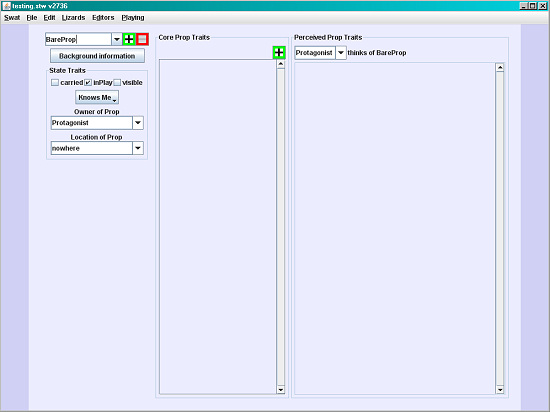Image resolution: width=550 pixels, height=412 pixels.
Task: Enable the carried checkbox
Action: [x=55, y=83]
